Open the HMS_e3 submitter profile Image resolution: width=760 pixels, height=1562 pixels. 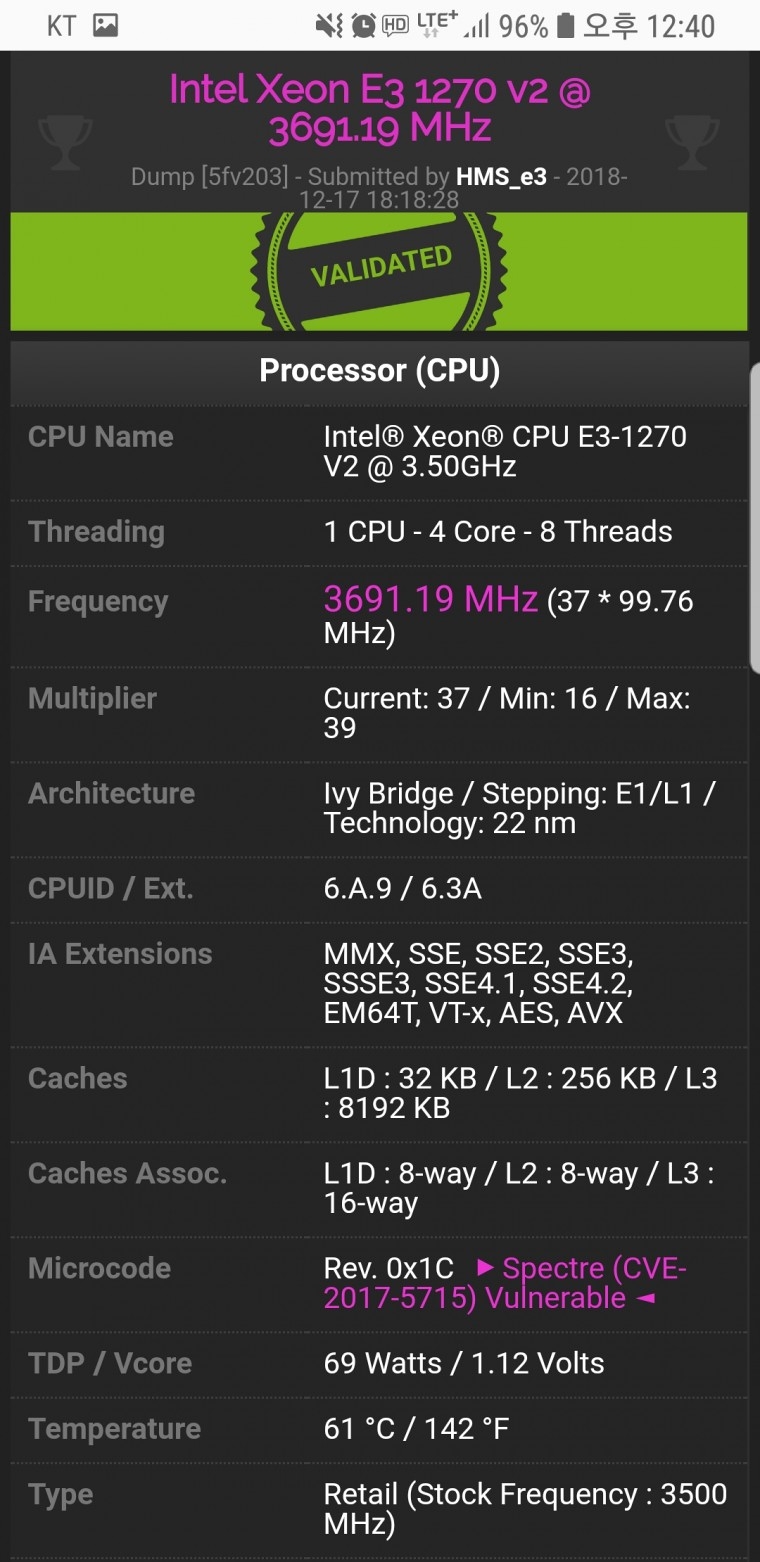[x=501, y=177]
